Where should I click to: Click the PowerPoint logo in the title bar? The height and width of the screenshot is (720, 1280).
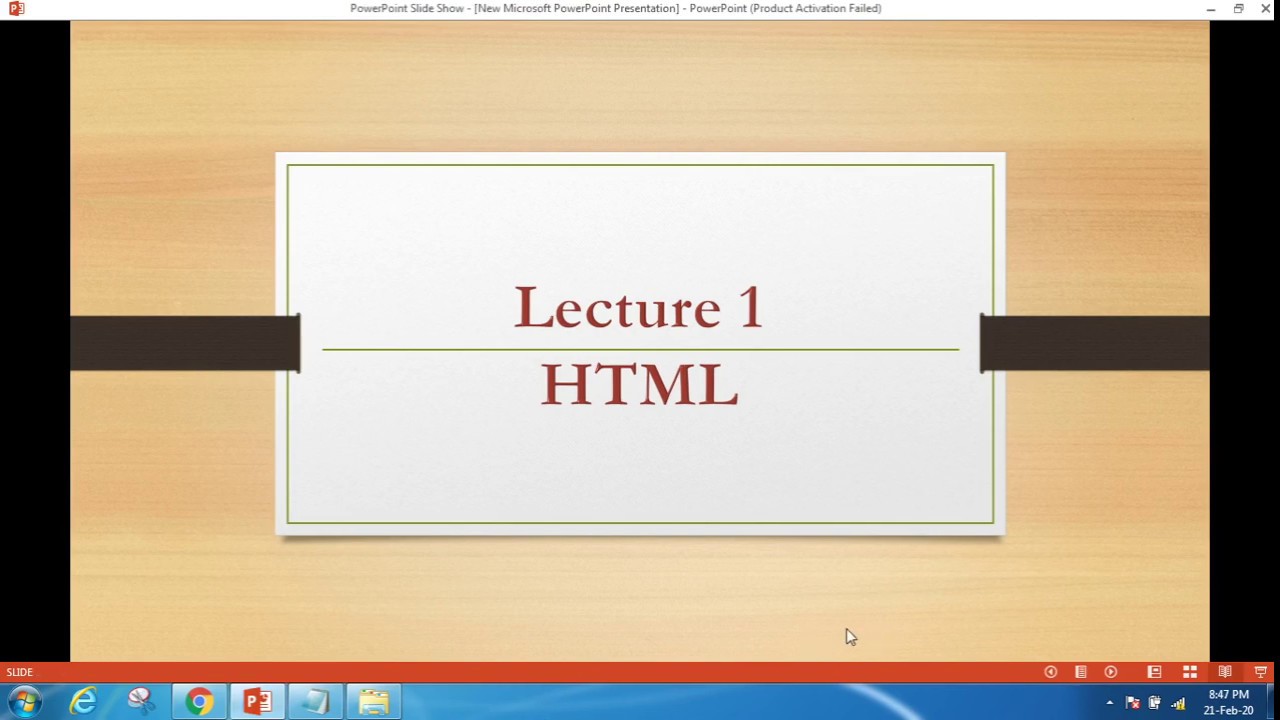pos(16,8)
